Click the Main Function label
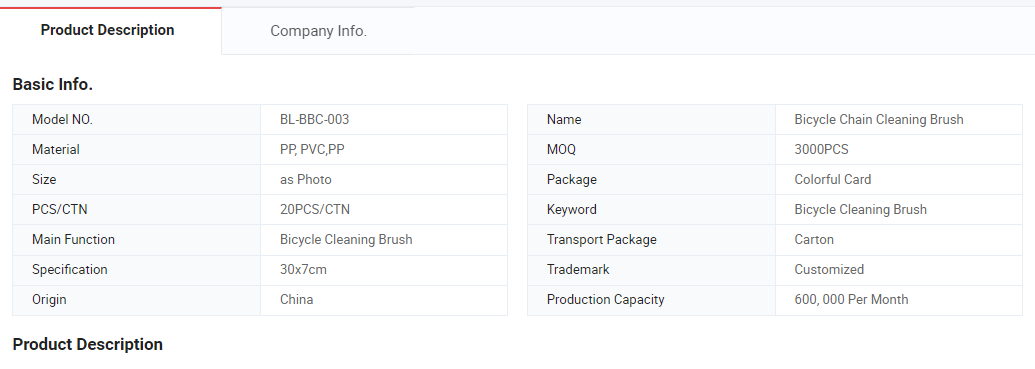The height and width of the screenshot is (369, 1035). [x=73, y=240]
